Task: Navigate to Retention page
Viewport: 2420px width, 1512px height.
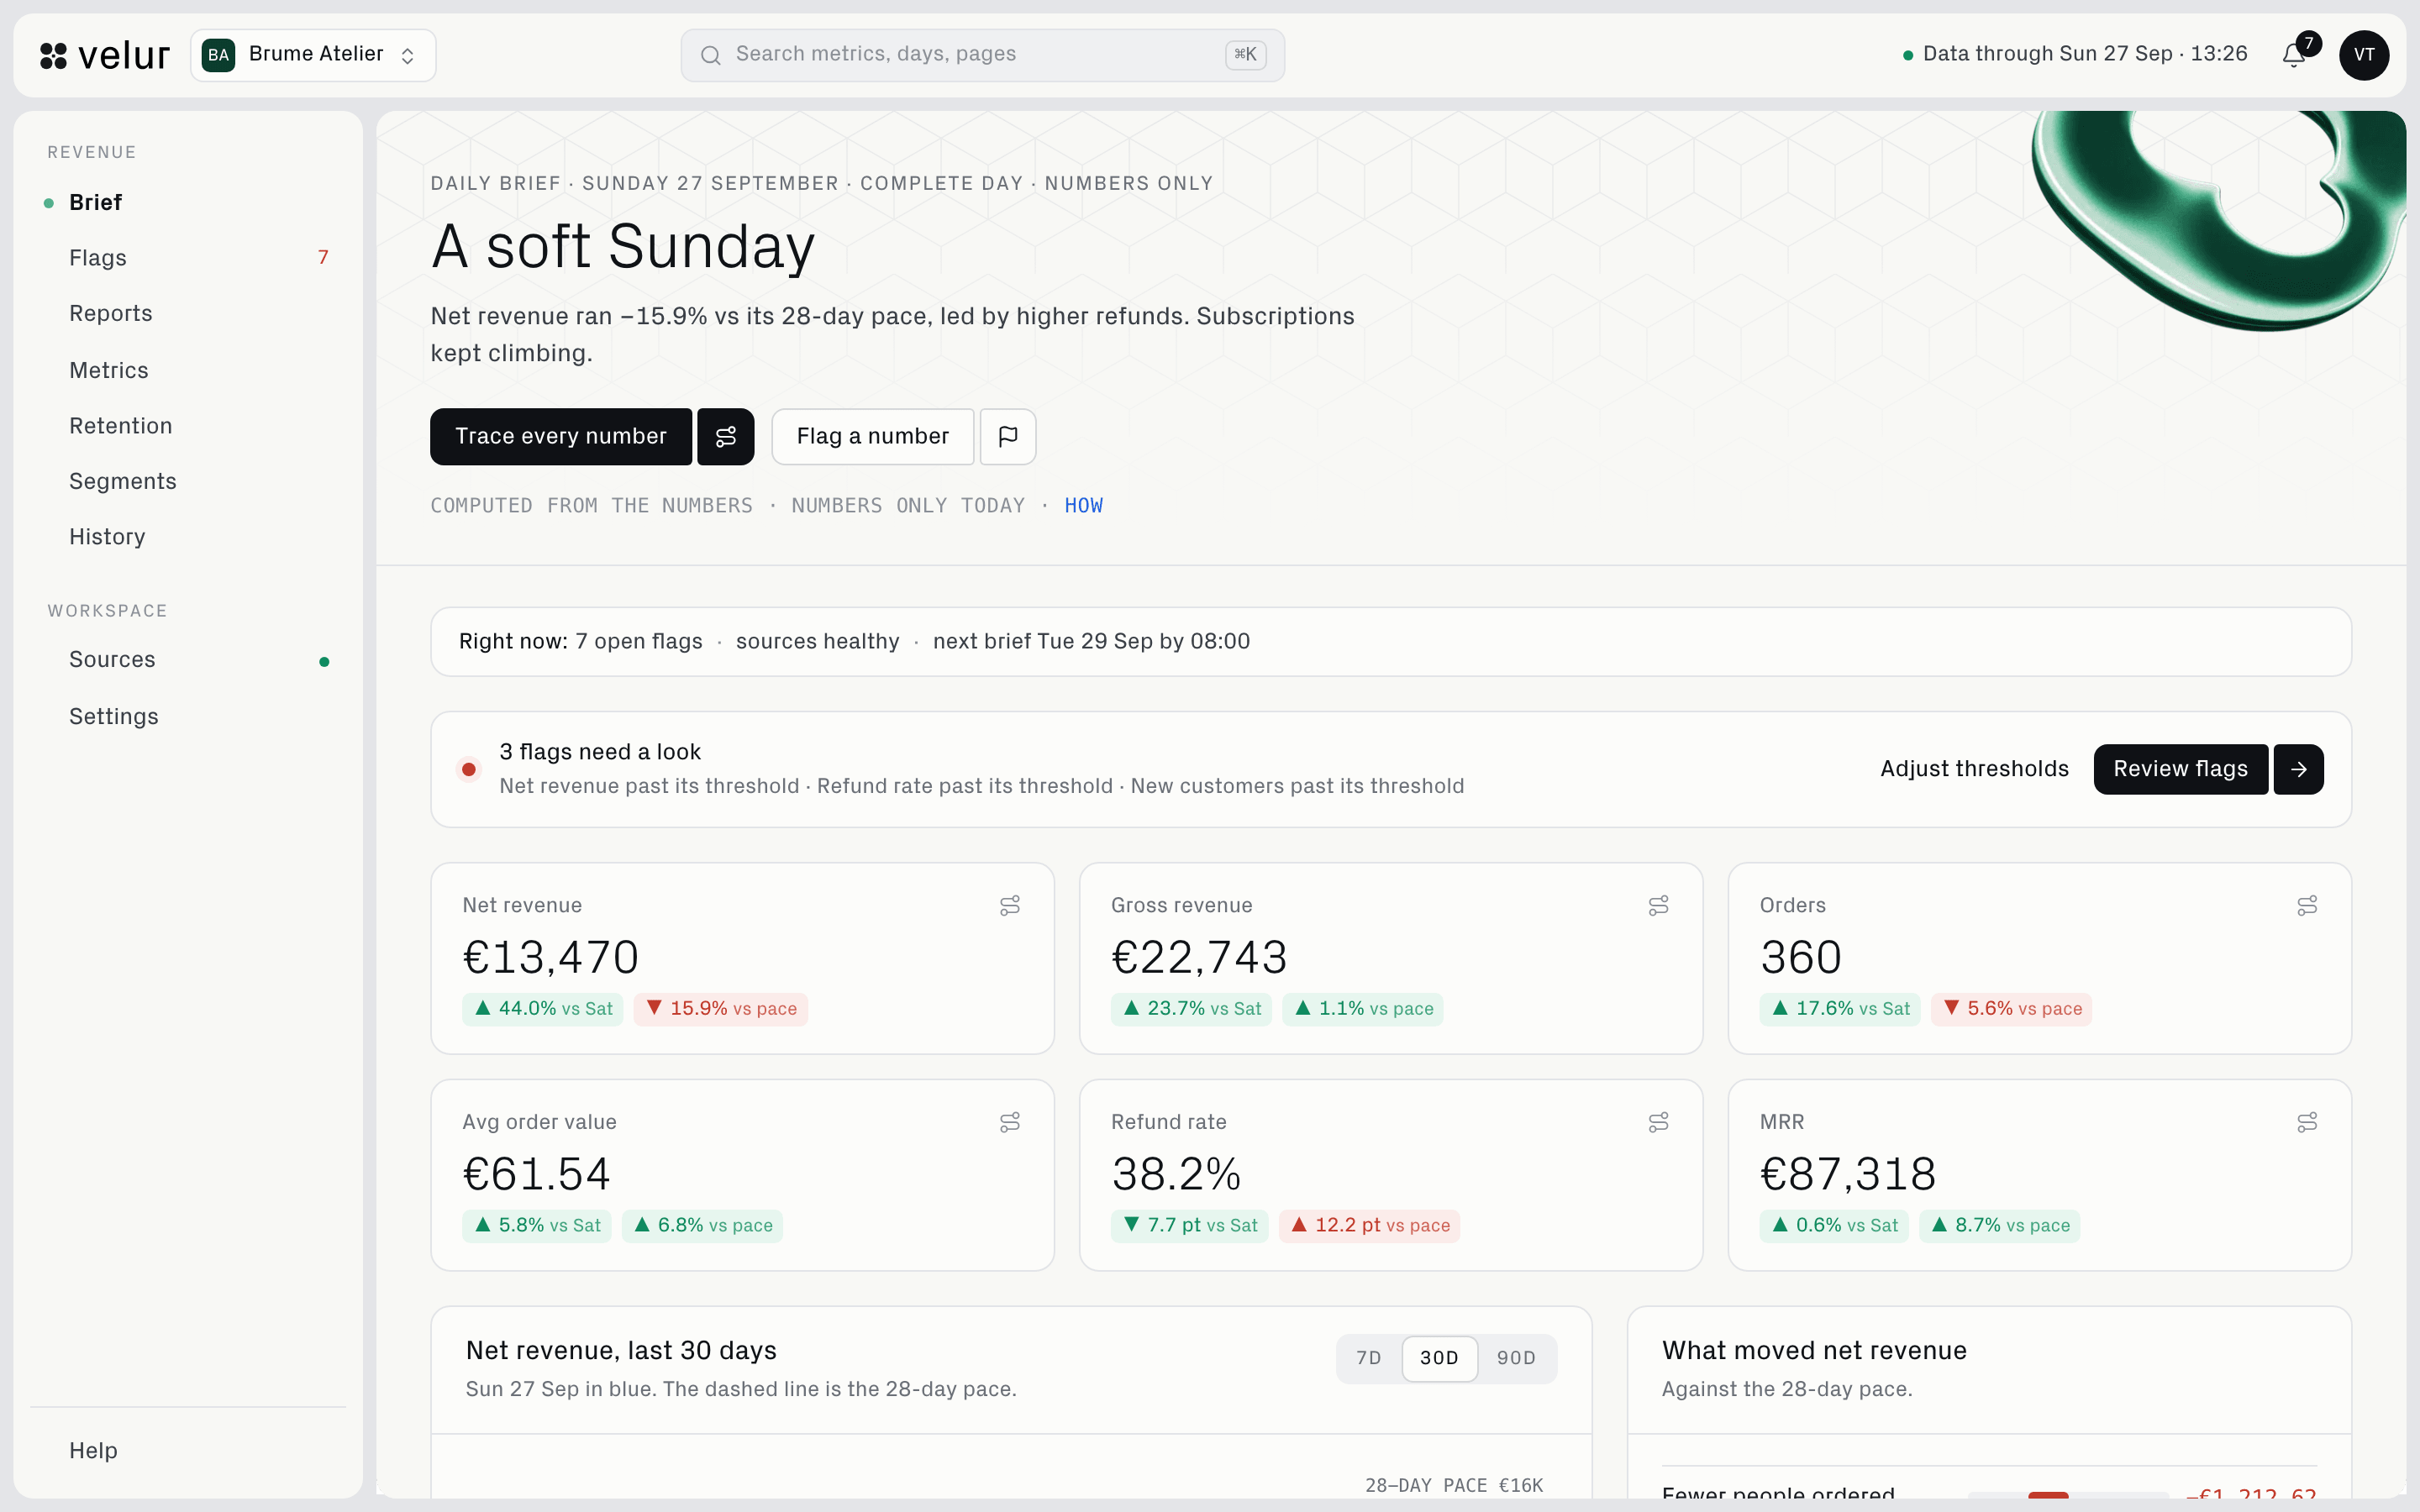Action: click(188, 426)
